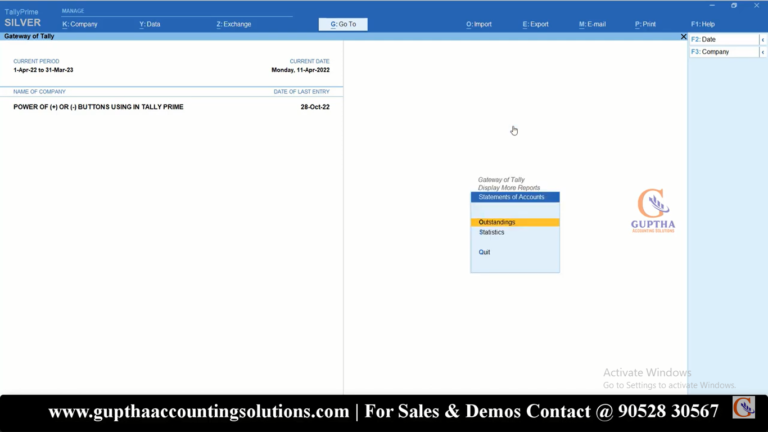768x432 pixels.
Task: Click the MANAGE label in the top bar
Action: click(72, 11)
